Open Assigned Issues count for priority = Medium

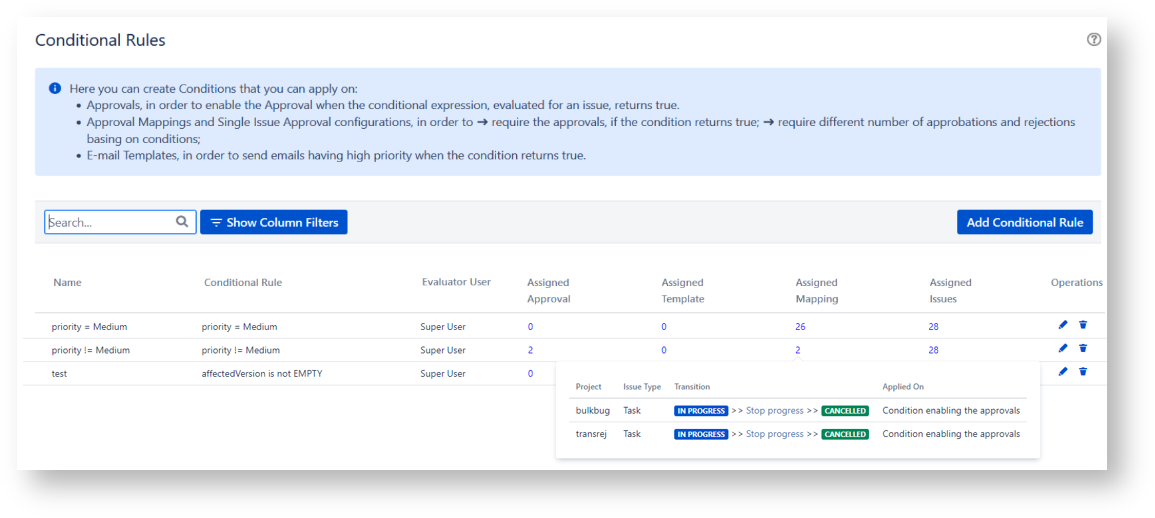tap(933, 327)
